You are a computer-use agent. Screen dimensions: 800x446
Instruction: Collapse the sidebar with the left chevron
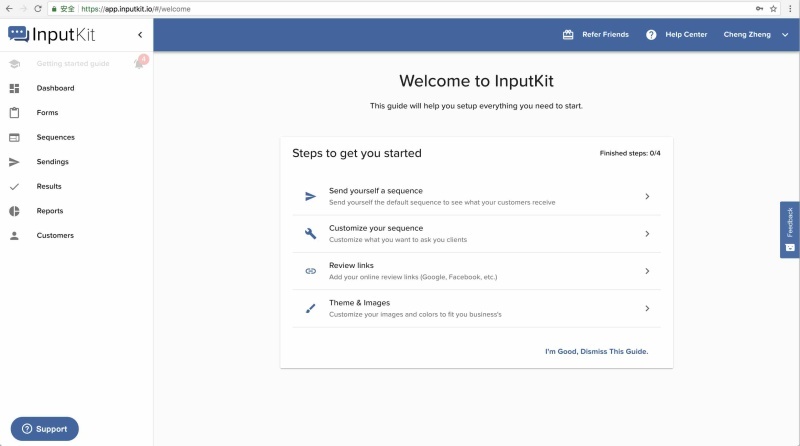[x=140, y=35]
